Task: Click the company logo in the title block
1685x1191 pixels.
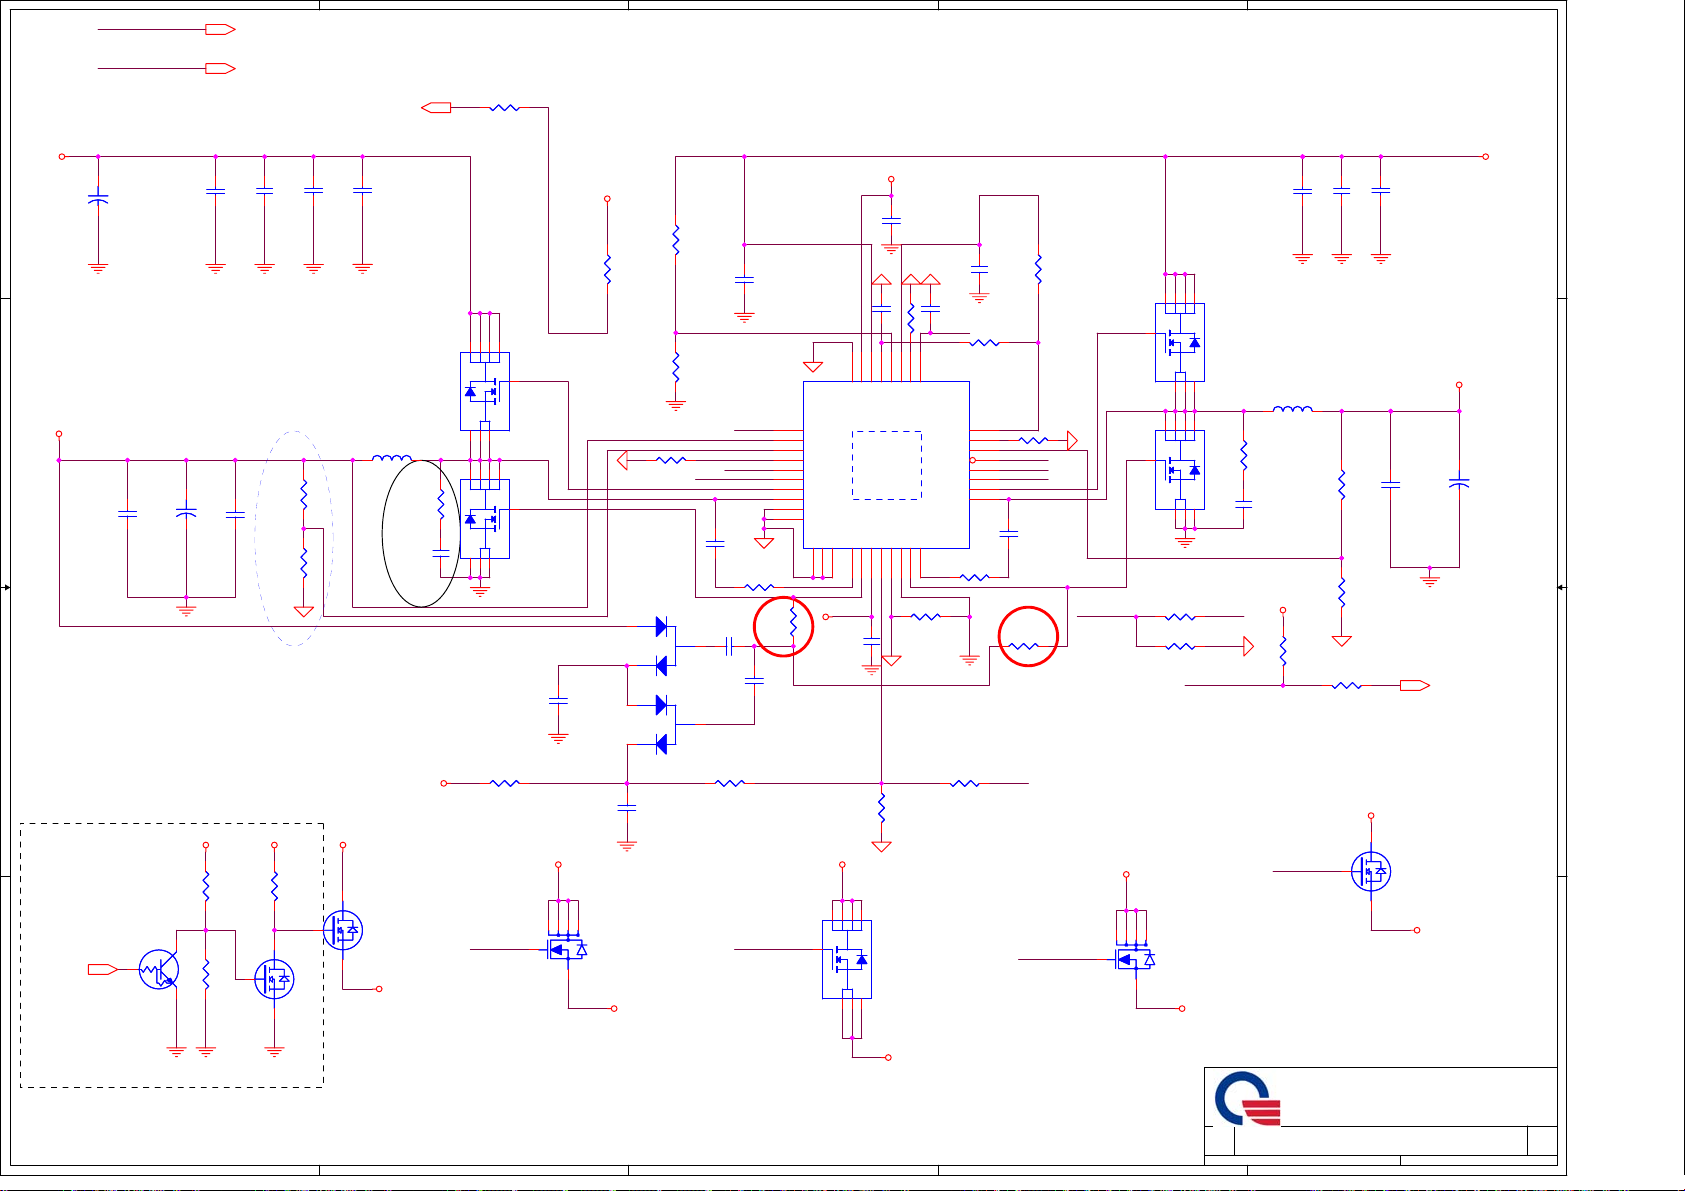Action: pyautogui.click(x=1248, y=1099)
